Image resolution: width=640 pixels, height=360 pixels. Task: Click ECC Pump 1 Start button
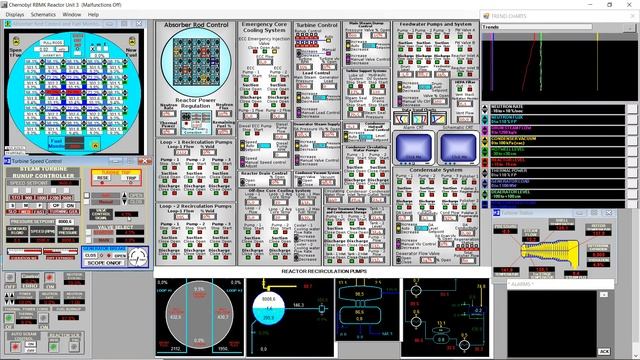click(257, 80)
